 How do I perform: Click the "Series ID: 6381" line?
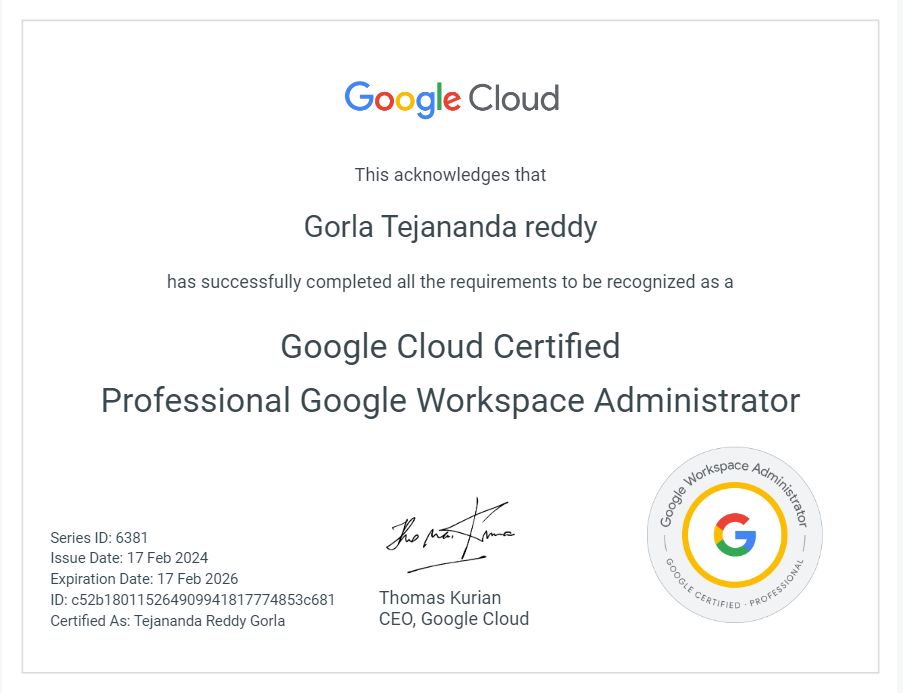99,537
